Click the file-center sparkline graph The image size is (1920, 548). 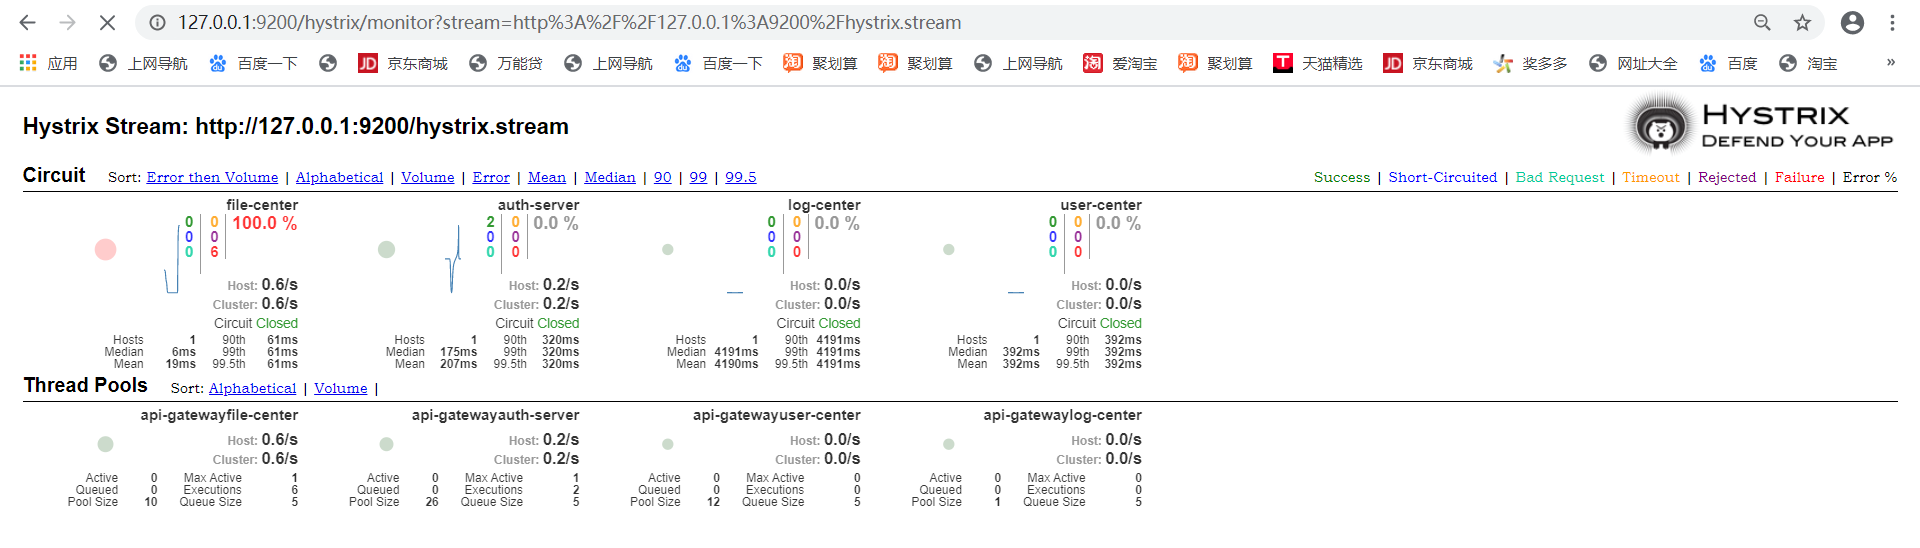coord(172,258)
